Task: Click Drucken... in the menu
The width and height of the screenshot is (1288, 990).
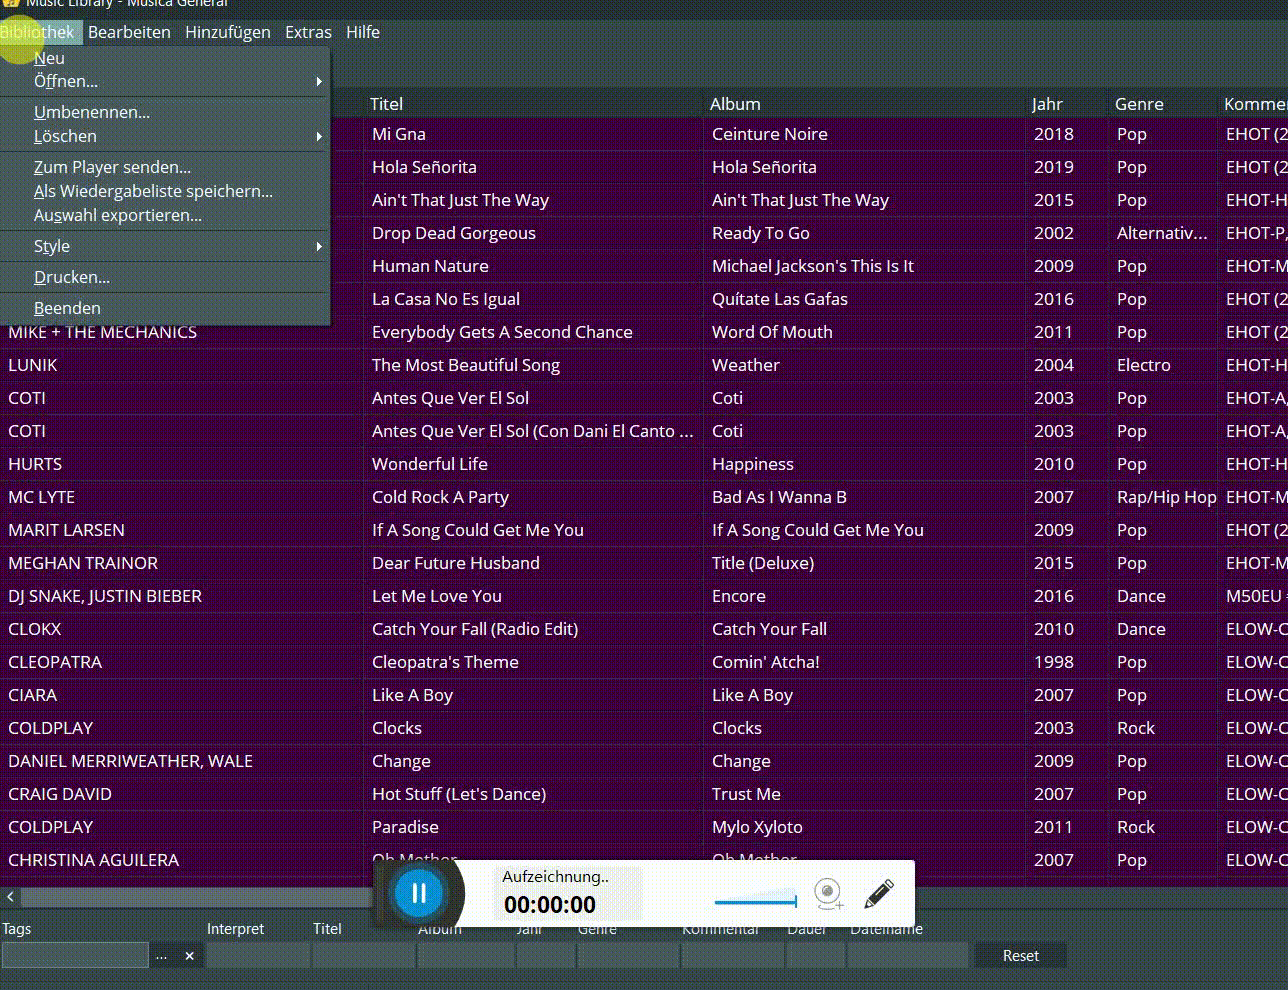Action: pyautogui.click(x=72, y=277)
